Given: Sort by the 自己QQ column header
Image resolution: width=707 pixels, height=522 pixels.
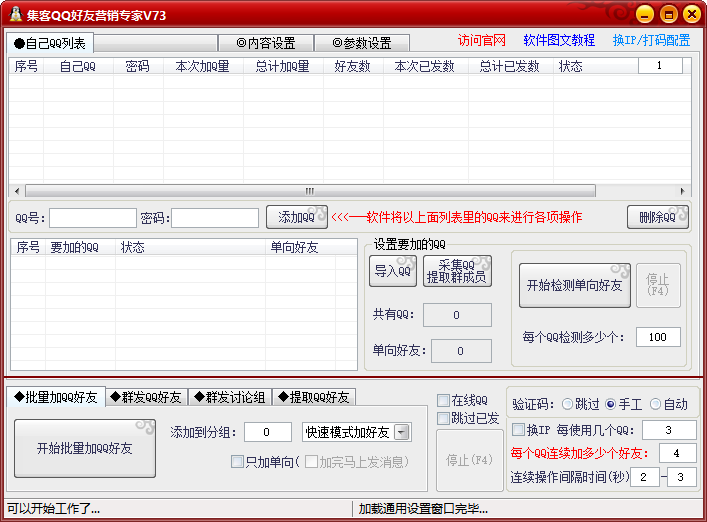Looking at the screenshot, I should [78, 66].
